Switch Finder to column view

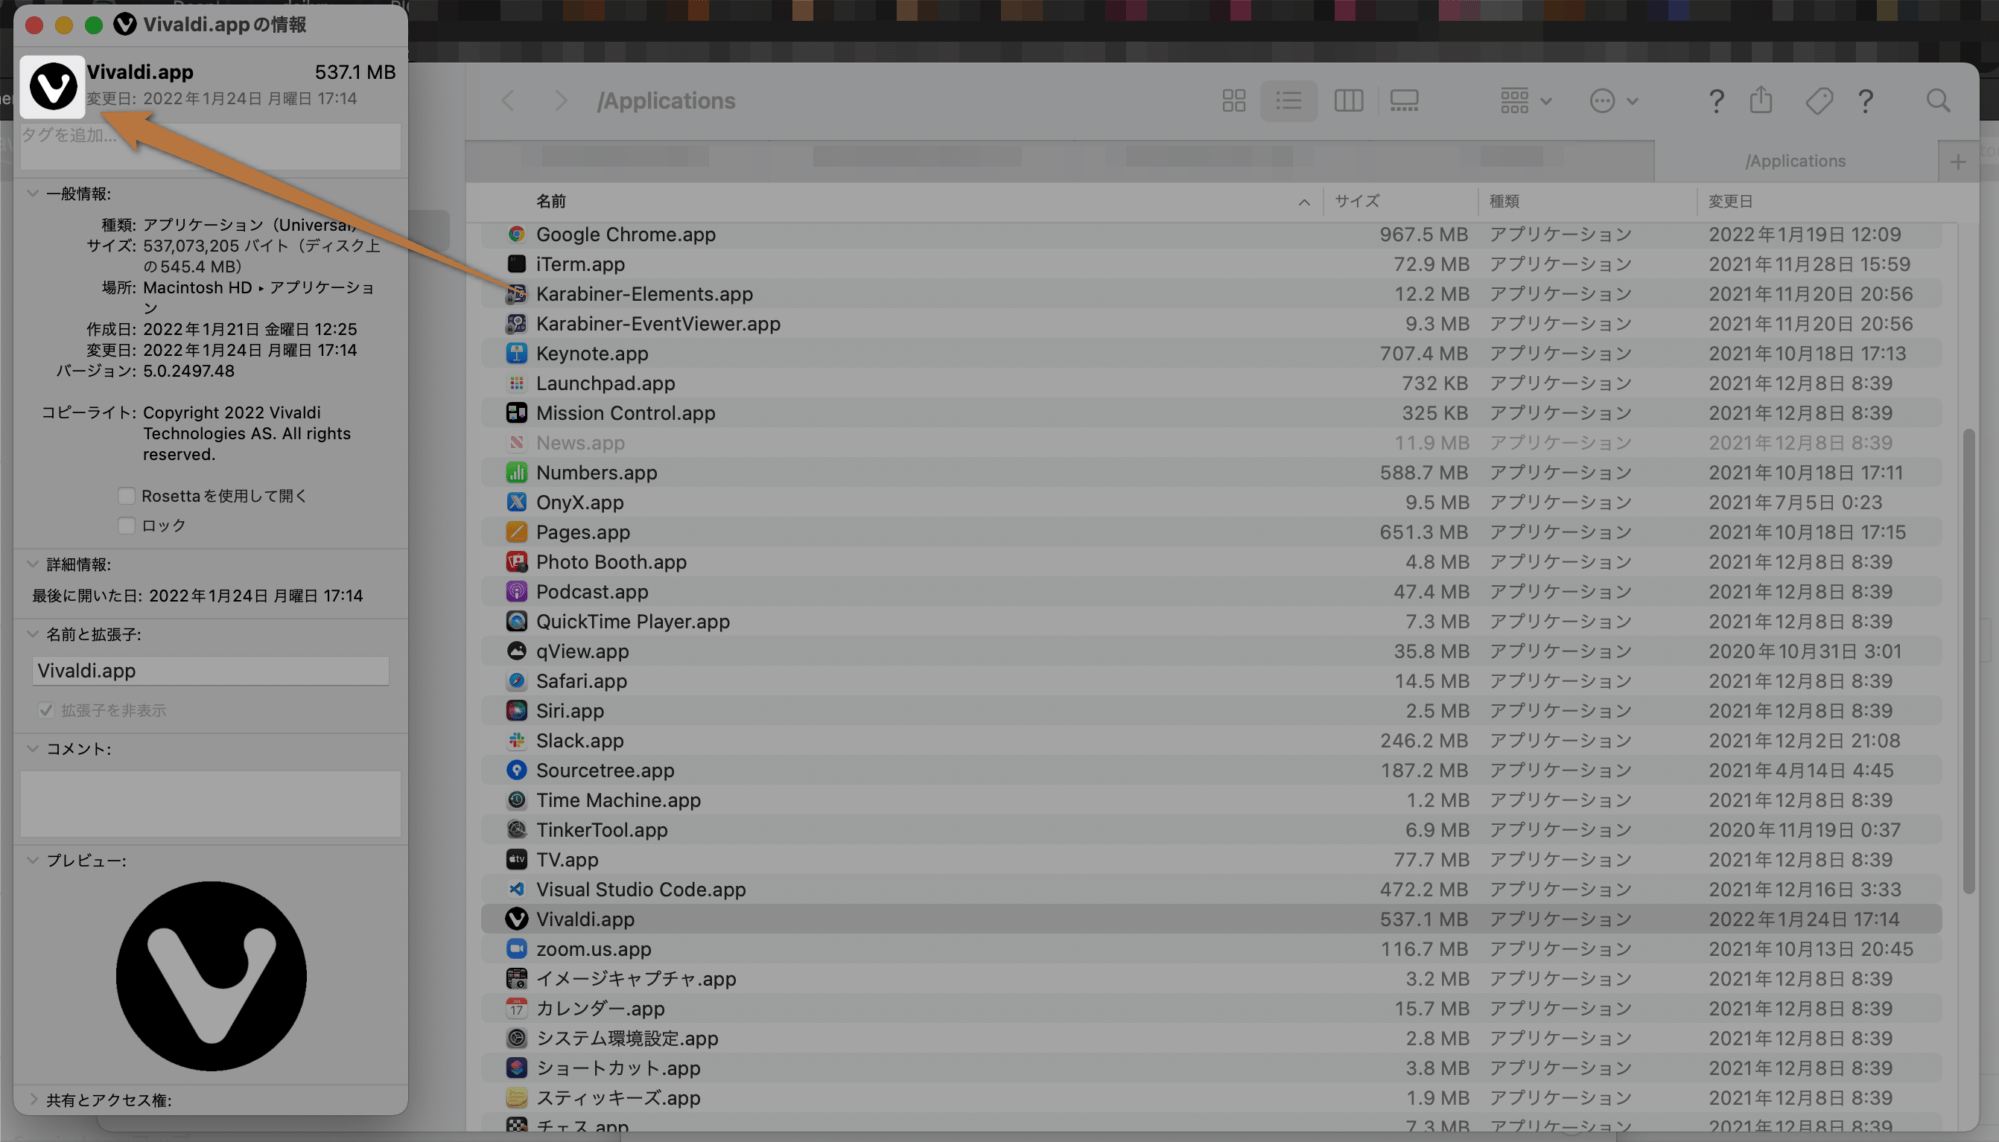point(1348,101)
